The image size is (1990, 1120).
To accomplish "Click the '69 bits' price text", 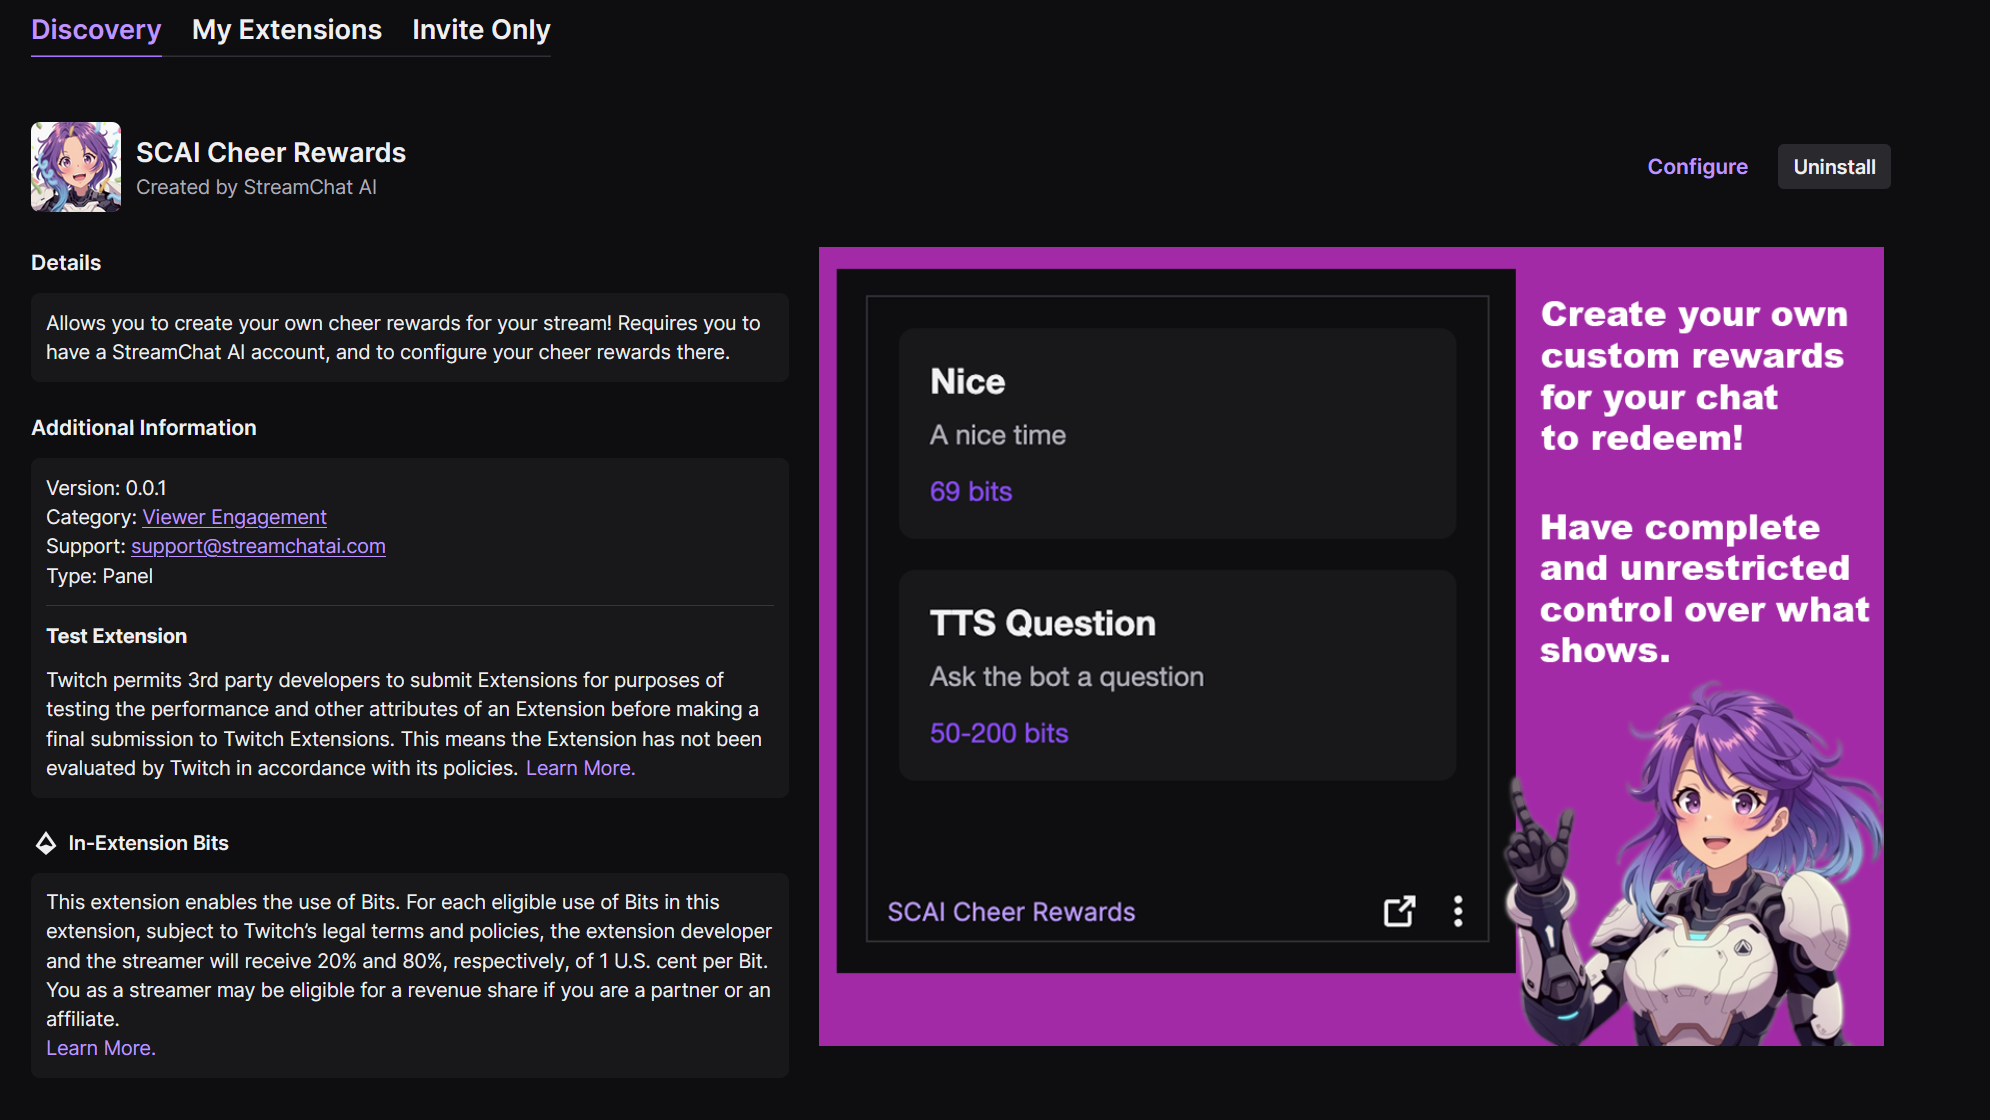I will point(971,491).
